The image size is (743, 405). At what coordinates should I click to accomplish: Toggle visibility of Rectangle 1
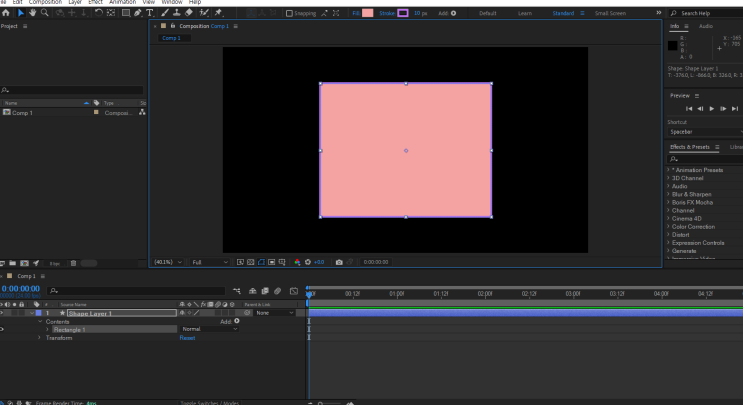pos(3,329)
